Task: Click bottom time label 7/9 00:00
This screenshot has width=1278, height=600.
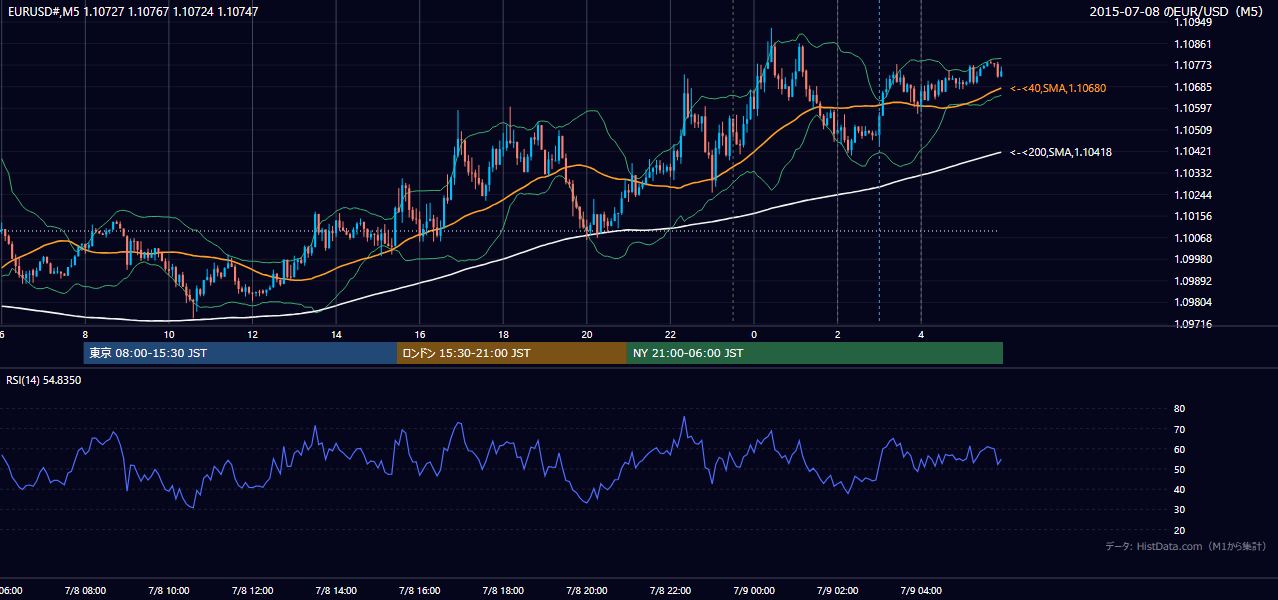Action: 754,591
